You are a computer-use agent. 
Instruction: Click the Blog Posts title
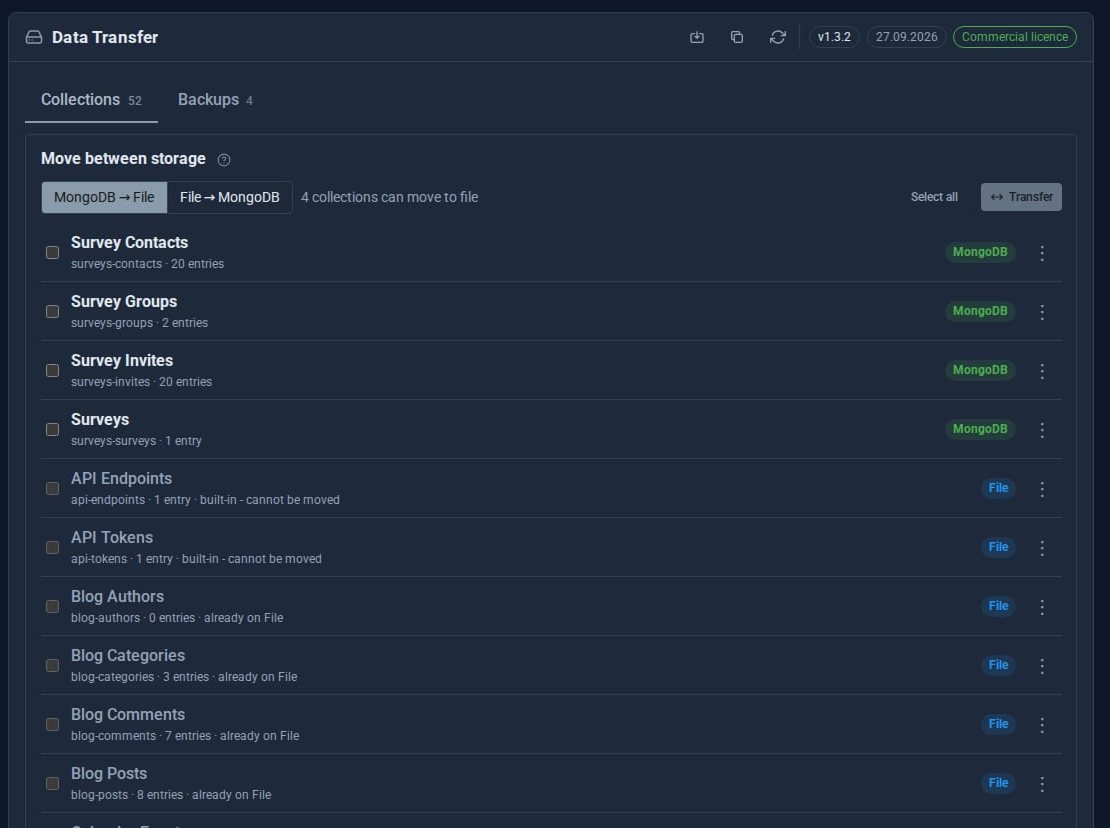click(109, 774)
